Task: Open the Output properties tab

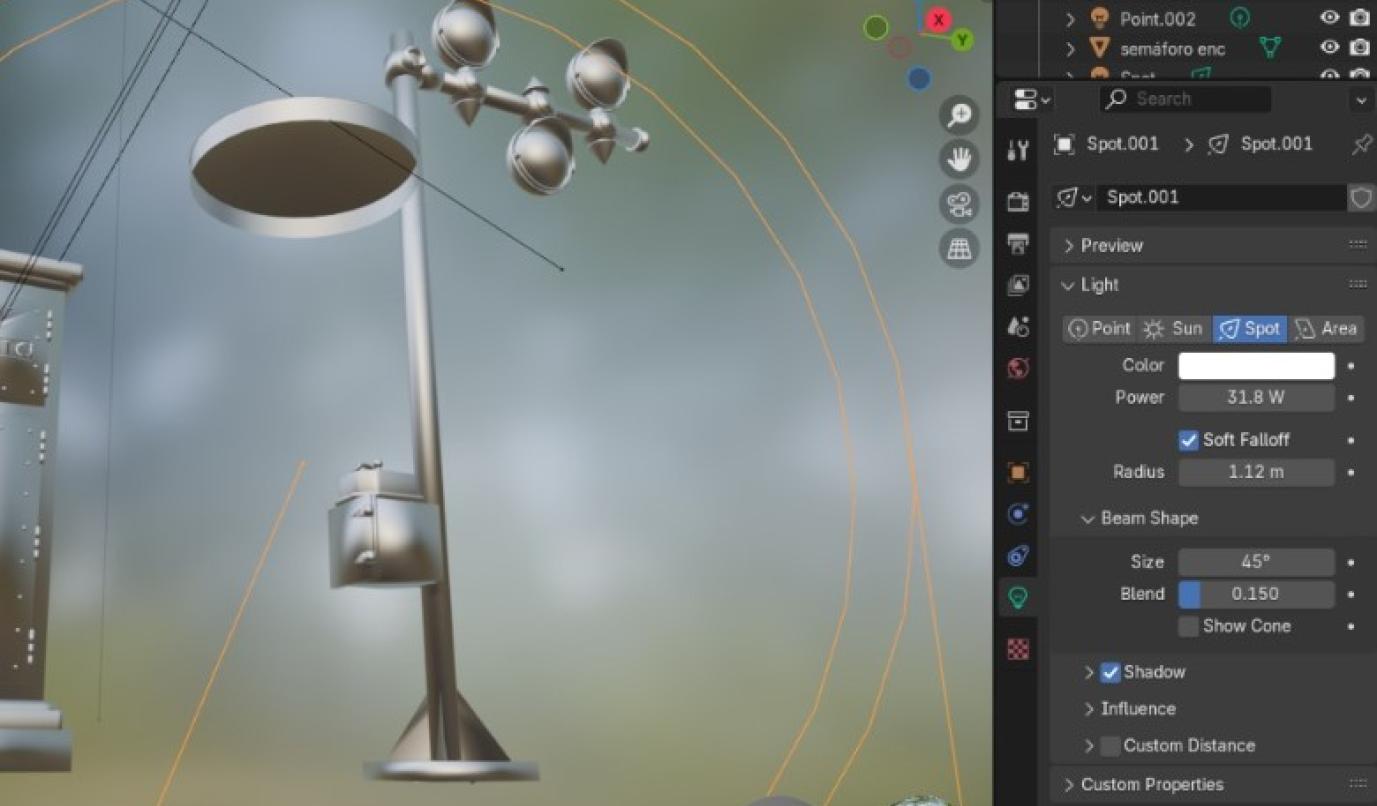Action: [x=1018, y=244]
